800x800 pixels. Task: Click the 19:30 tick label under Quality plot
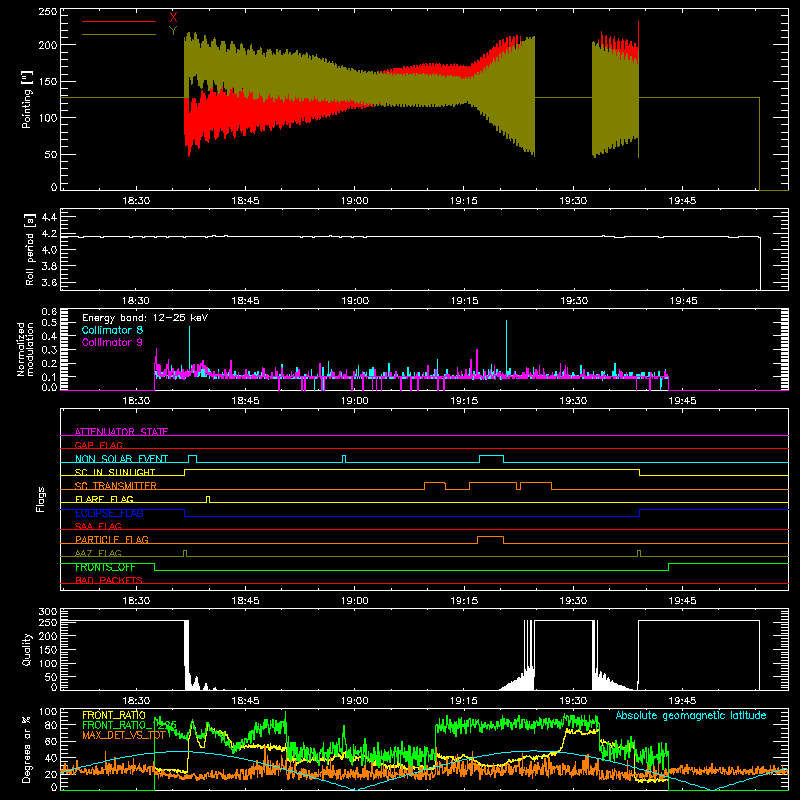click(573, 701)
